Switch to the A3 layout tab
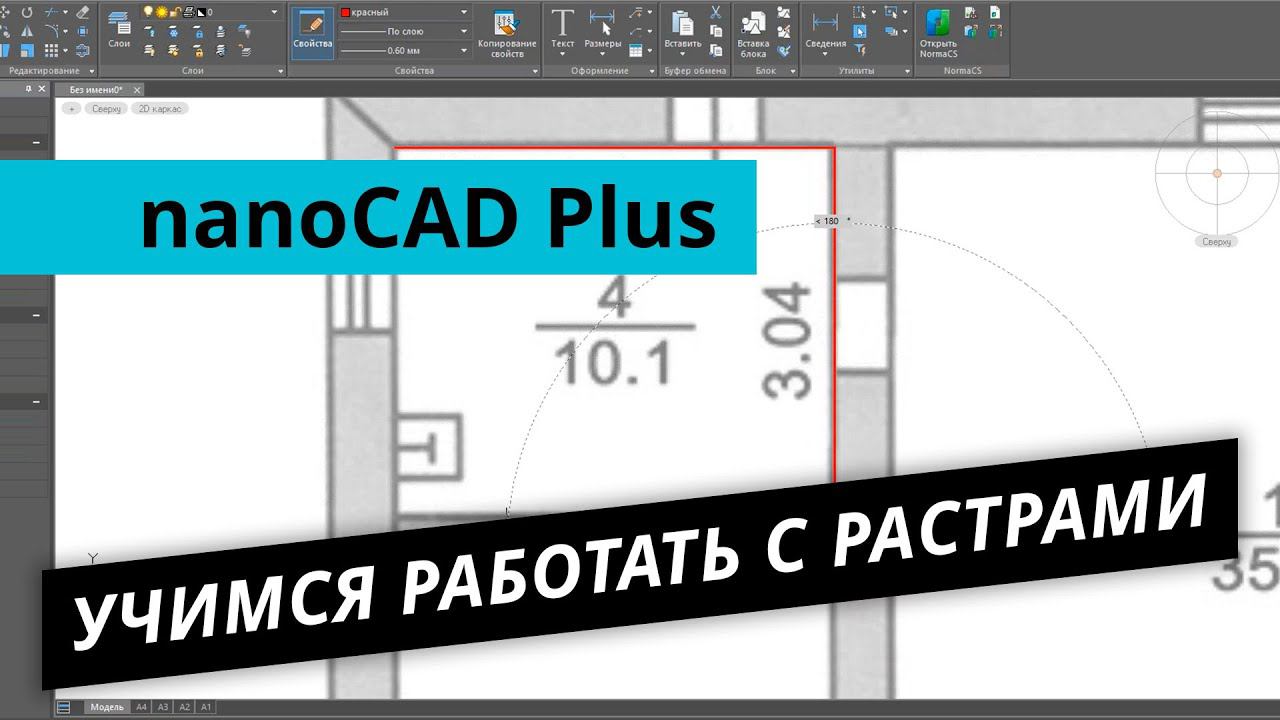 pyautogui.click(x=163, y=707)
